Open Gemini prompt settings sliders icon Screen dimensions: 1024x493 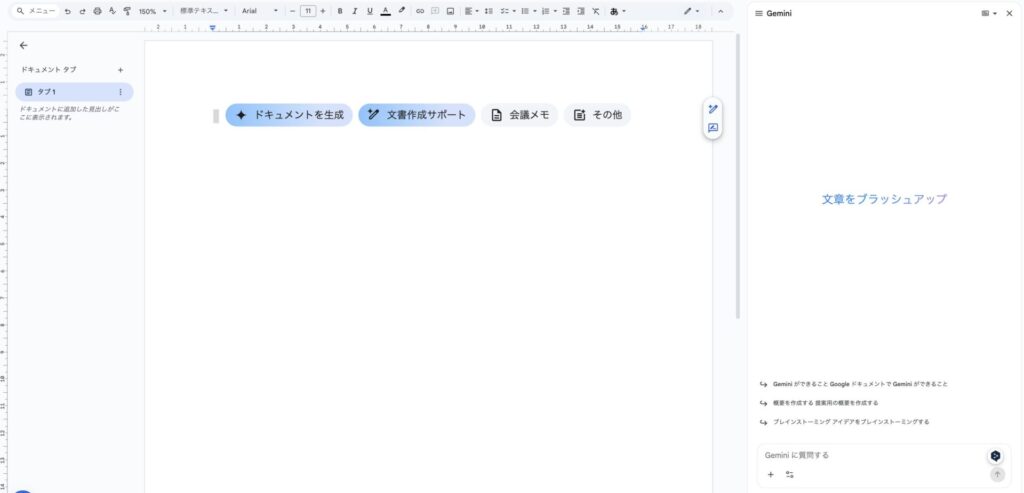tap(790, 475)
